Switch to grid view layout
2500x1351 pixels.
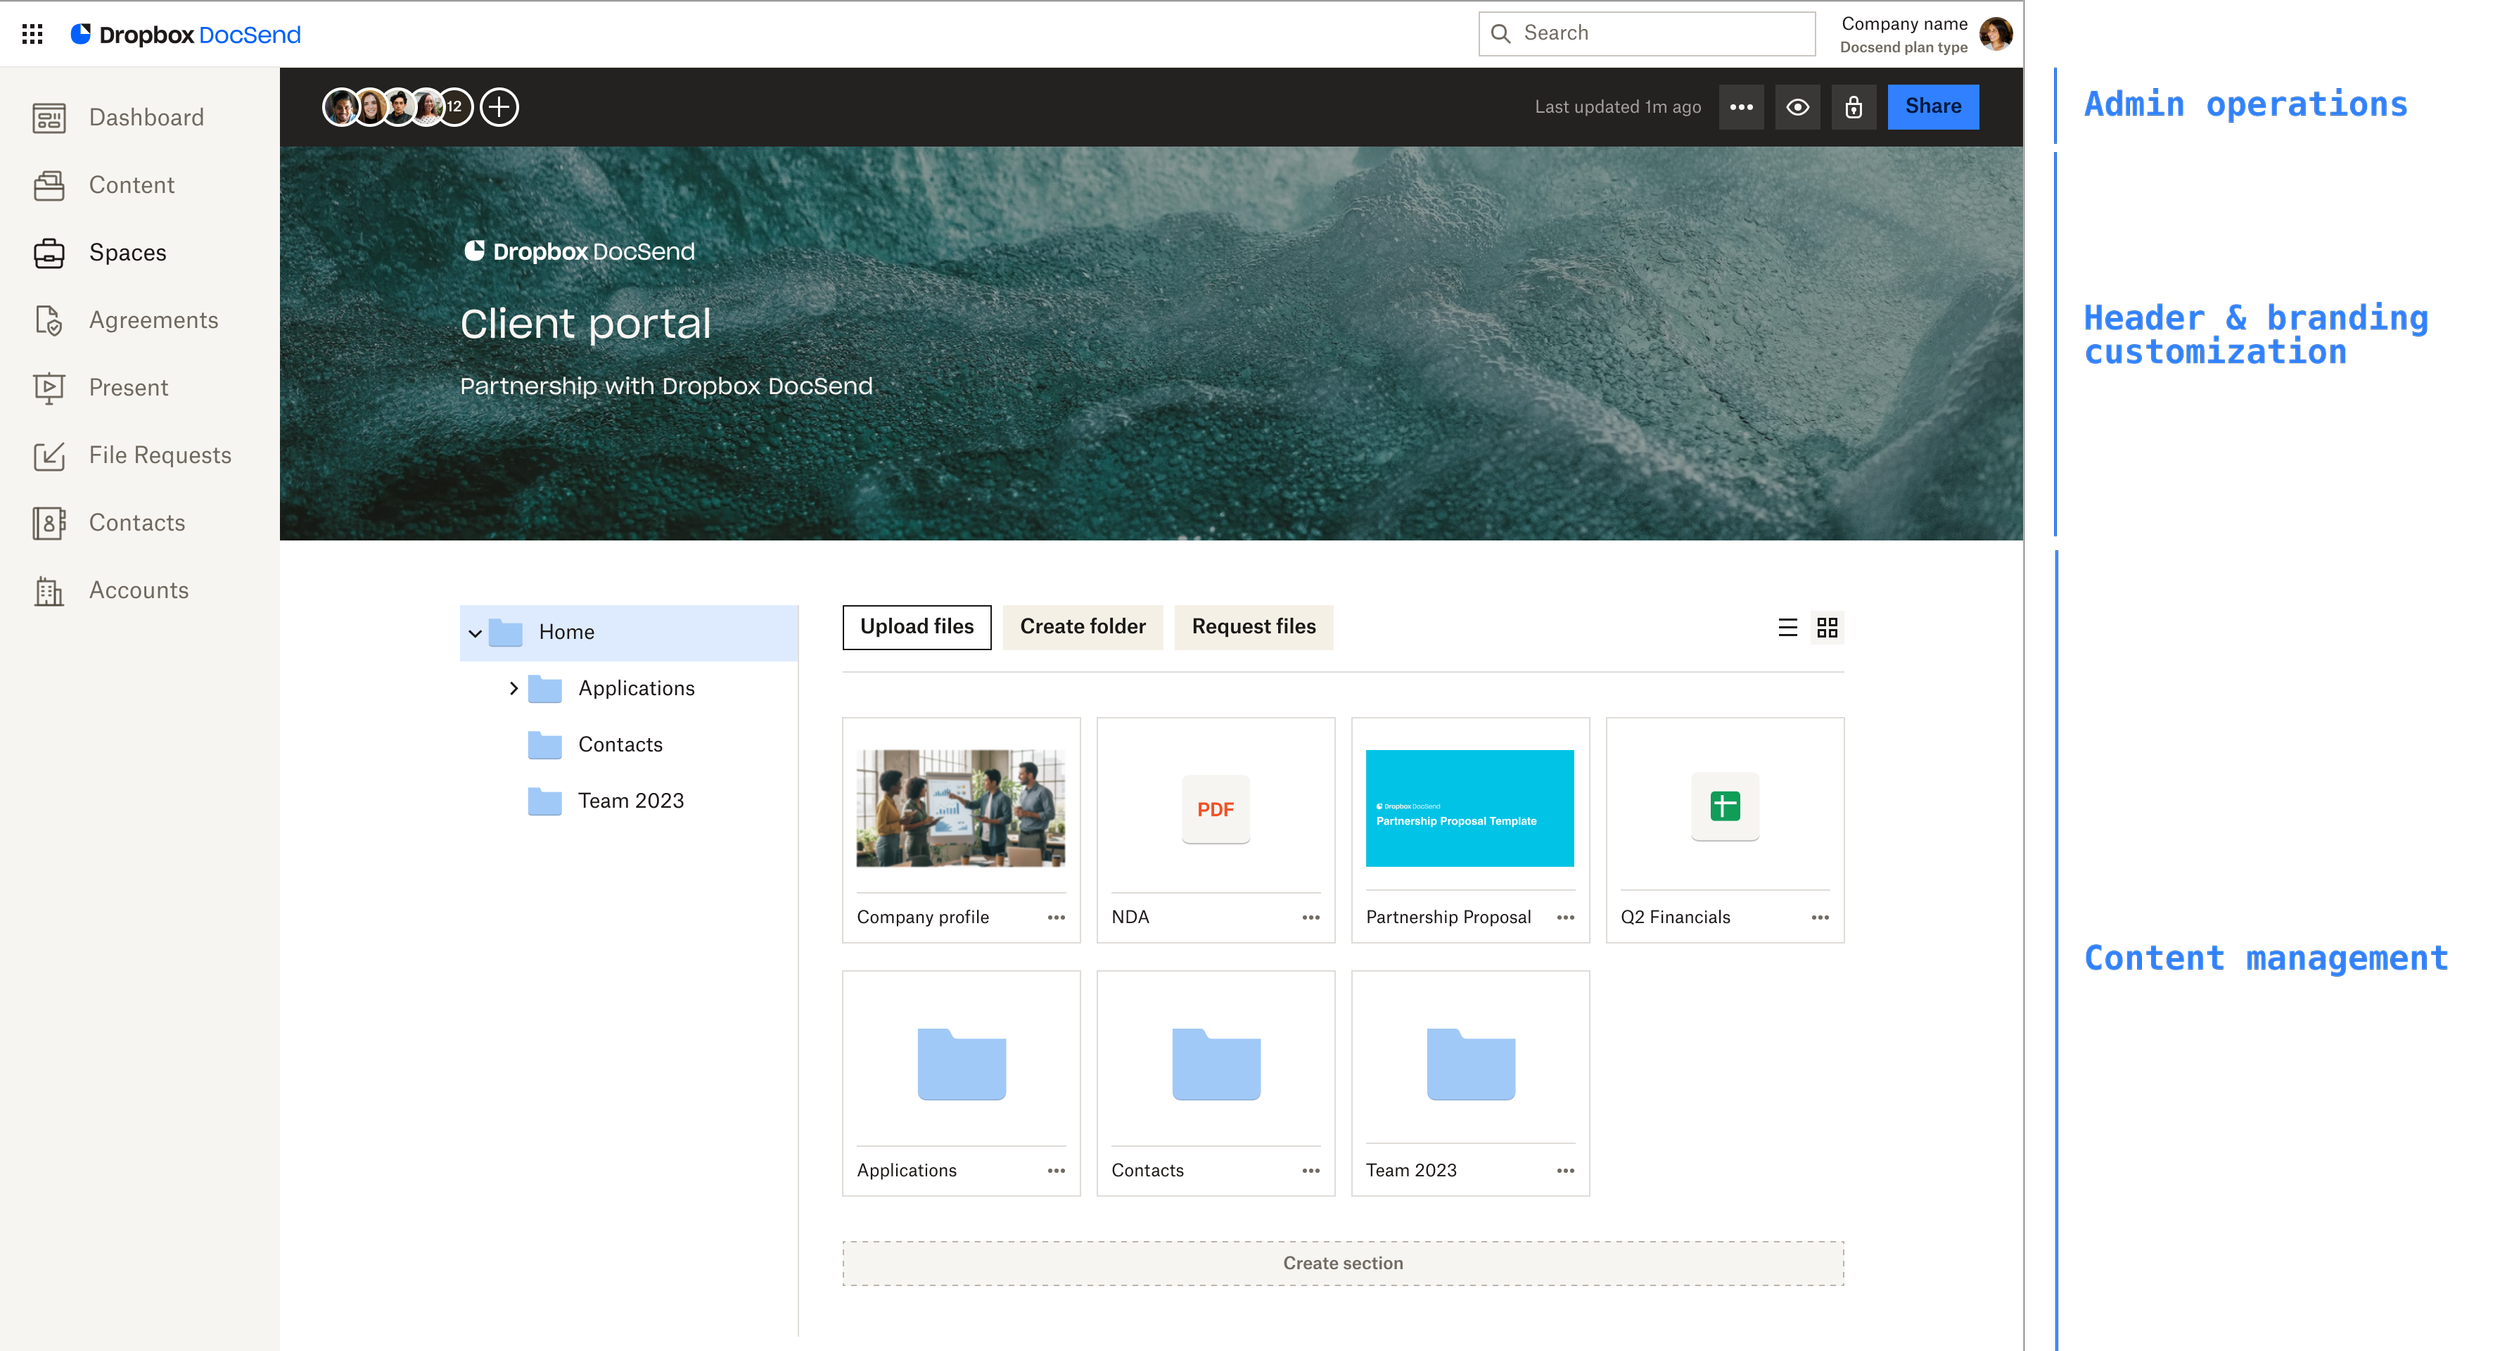(1827, 627)
